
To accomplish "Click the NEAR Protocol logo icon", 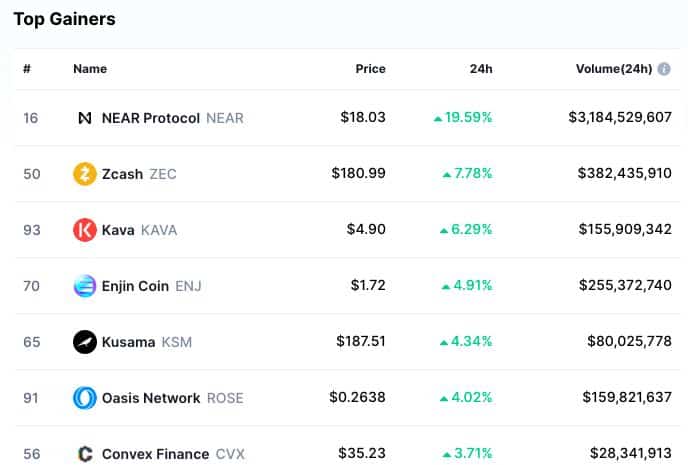I will pyautogui.click(x=85, y=118).
